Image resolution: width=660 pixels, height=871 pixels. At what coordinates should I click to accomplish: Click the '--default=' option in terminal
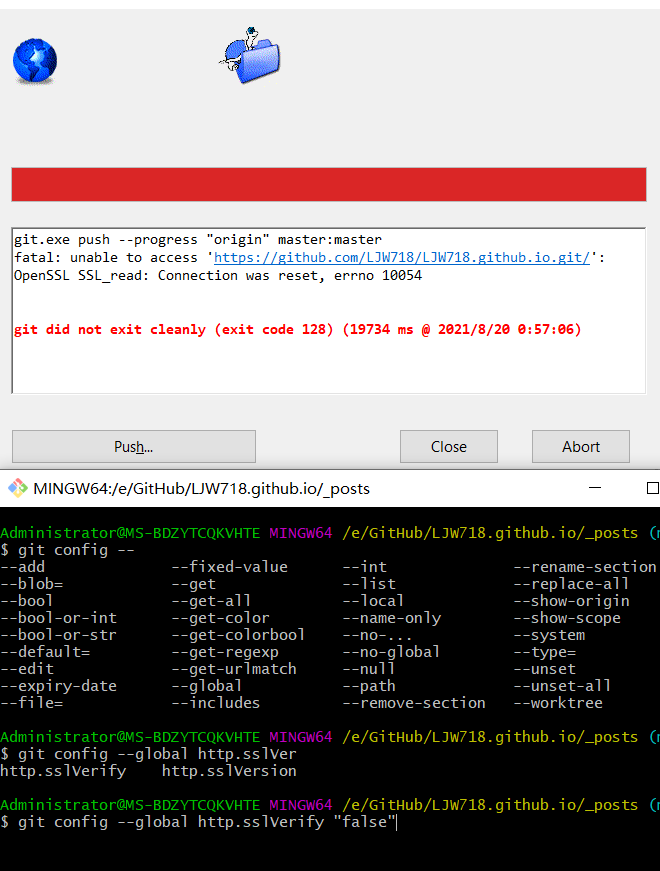(45, 652)
